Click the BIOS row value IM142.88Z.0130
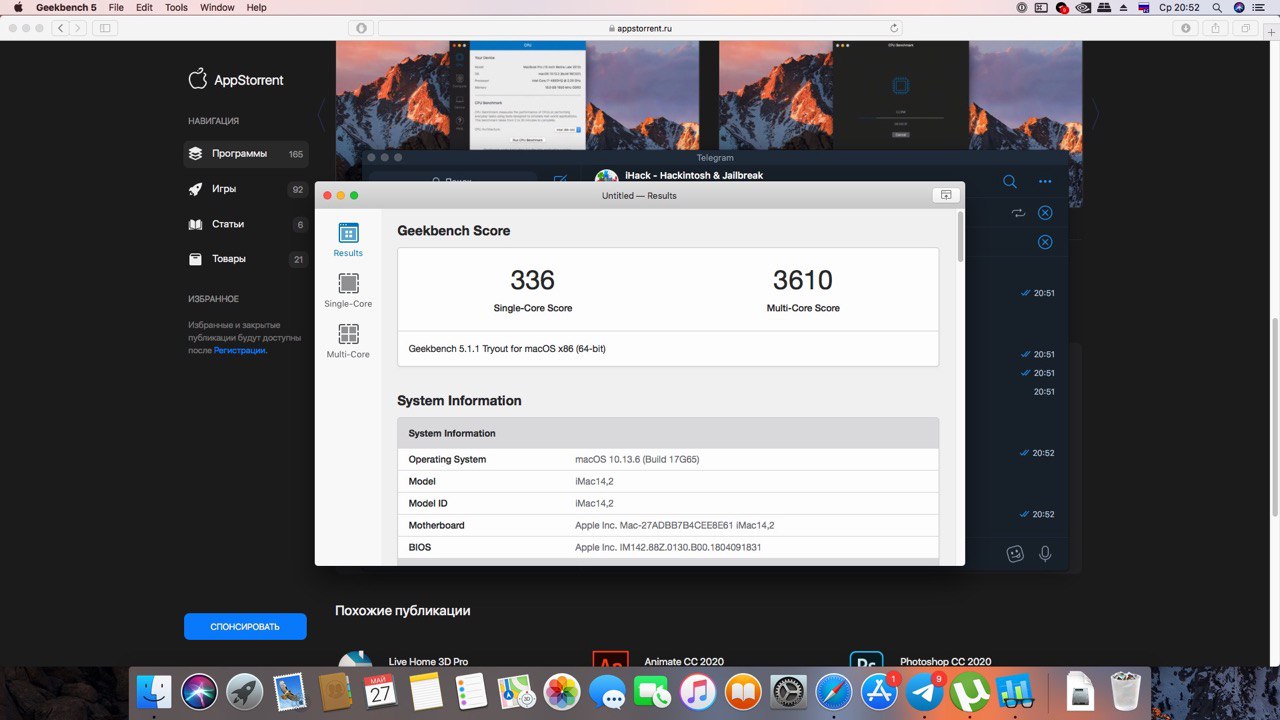This screenshot has width=1280, height=720. tap(668, 547)
